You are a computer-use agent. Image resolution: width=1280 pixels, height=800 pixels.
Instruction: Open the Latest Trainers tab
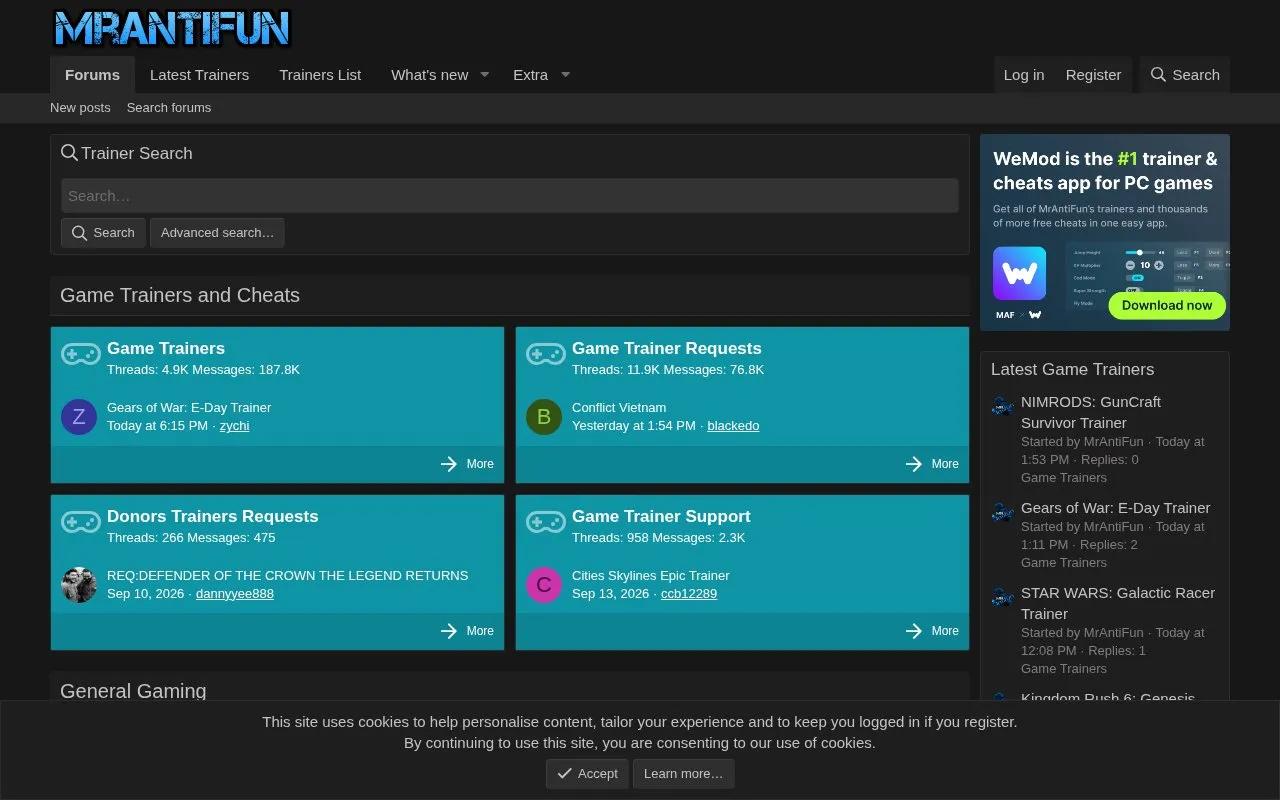pyautogui.click(x=199, y=75)
